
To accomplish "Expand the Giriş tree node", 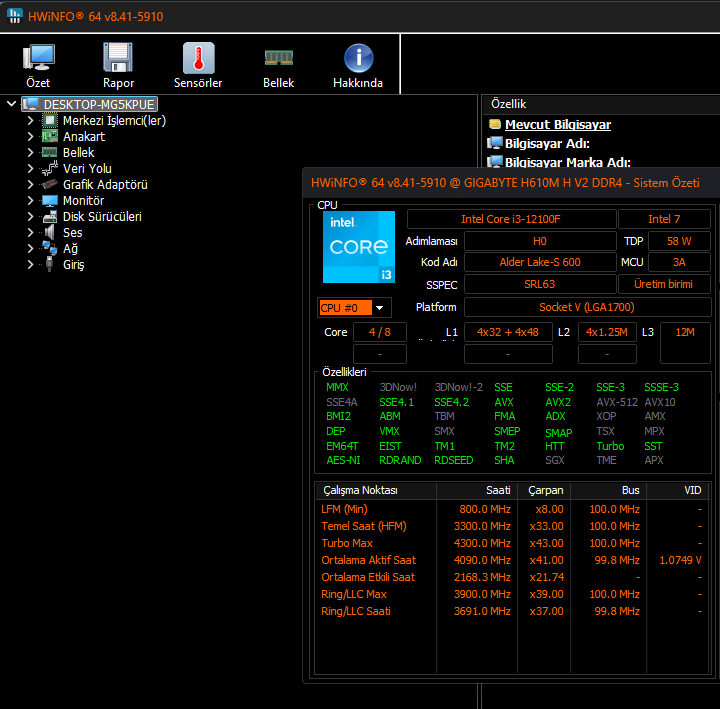I will click(30, 264).
